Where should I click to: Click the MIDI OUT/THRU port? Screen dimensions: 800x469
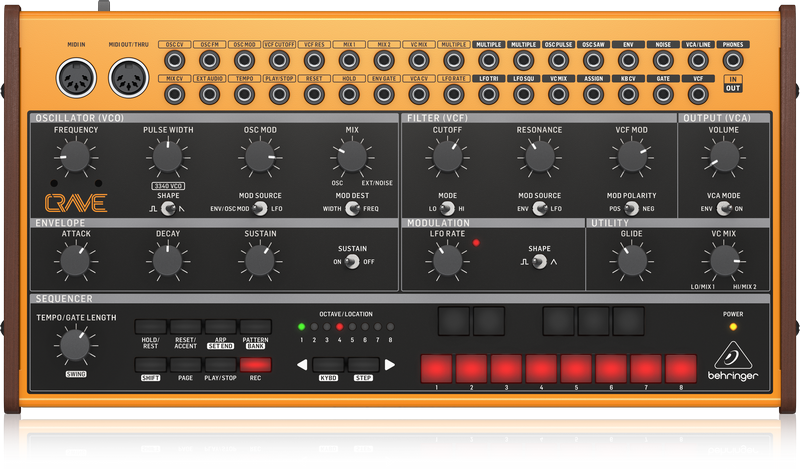pyautogui.click(x=128, y=78)
